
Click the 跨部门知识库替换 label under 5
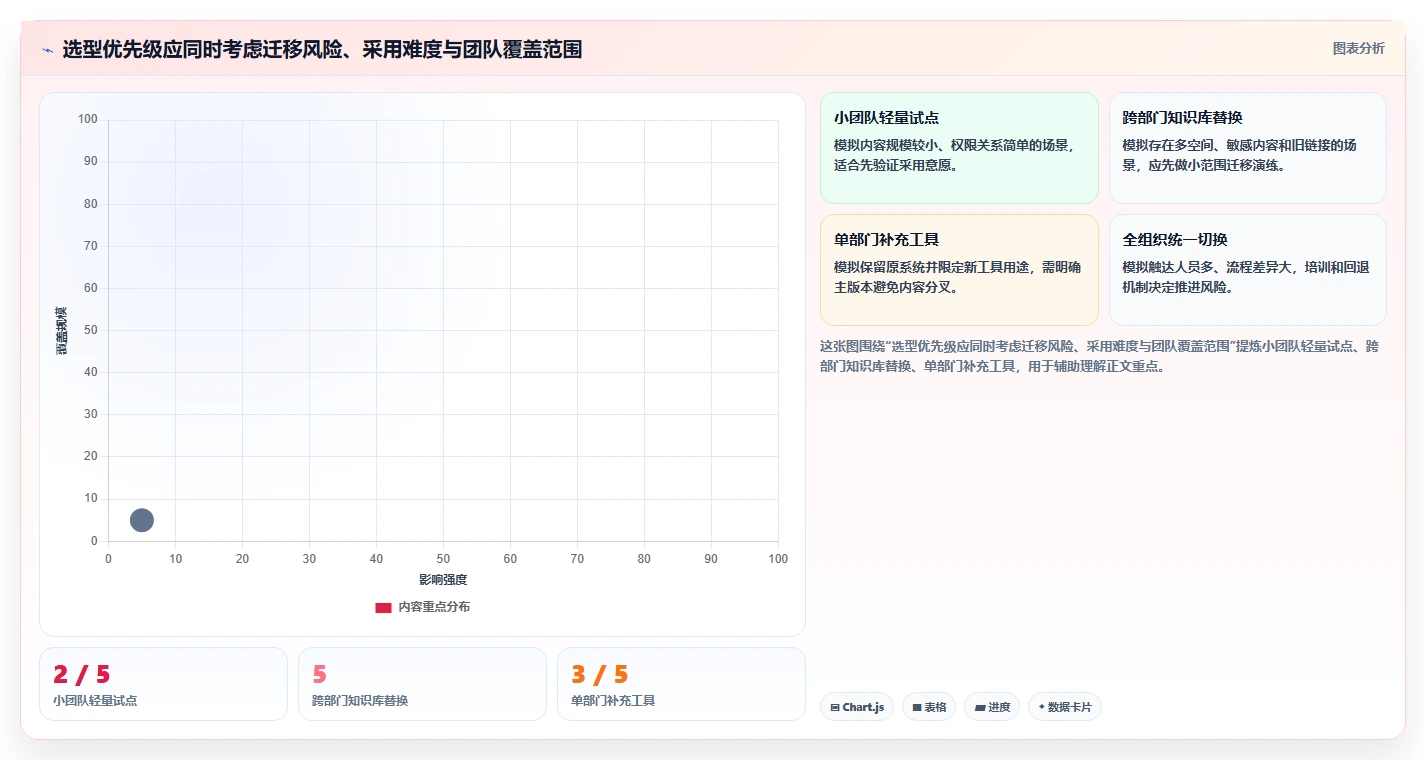click(360, 701)
